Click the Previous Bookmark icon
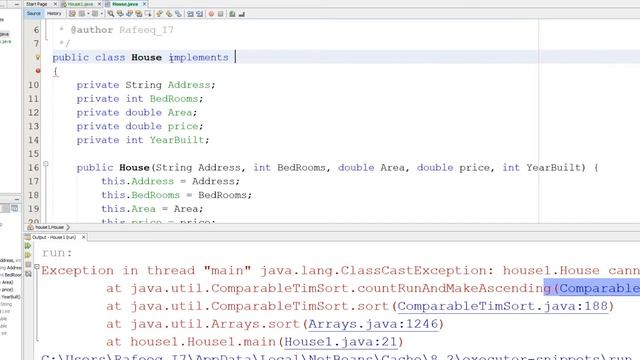640x360 pixels. pyautogui.click(x=160, y=14)
